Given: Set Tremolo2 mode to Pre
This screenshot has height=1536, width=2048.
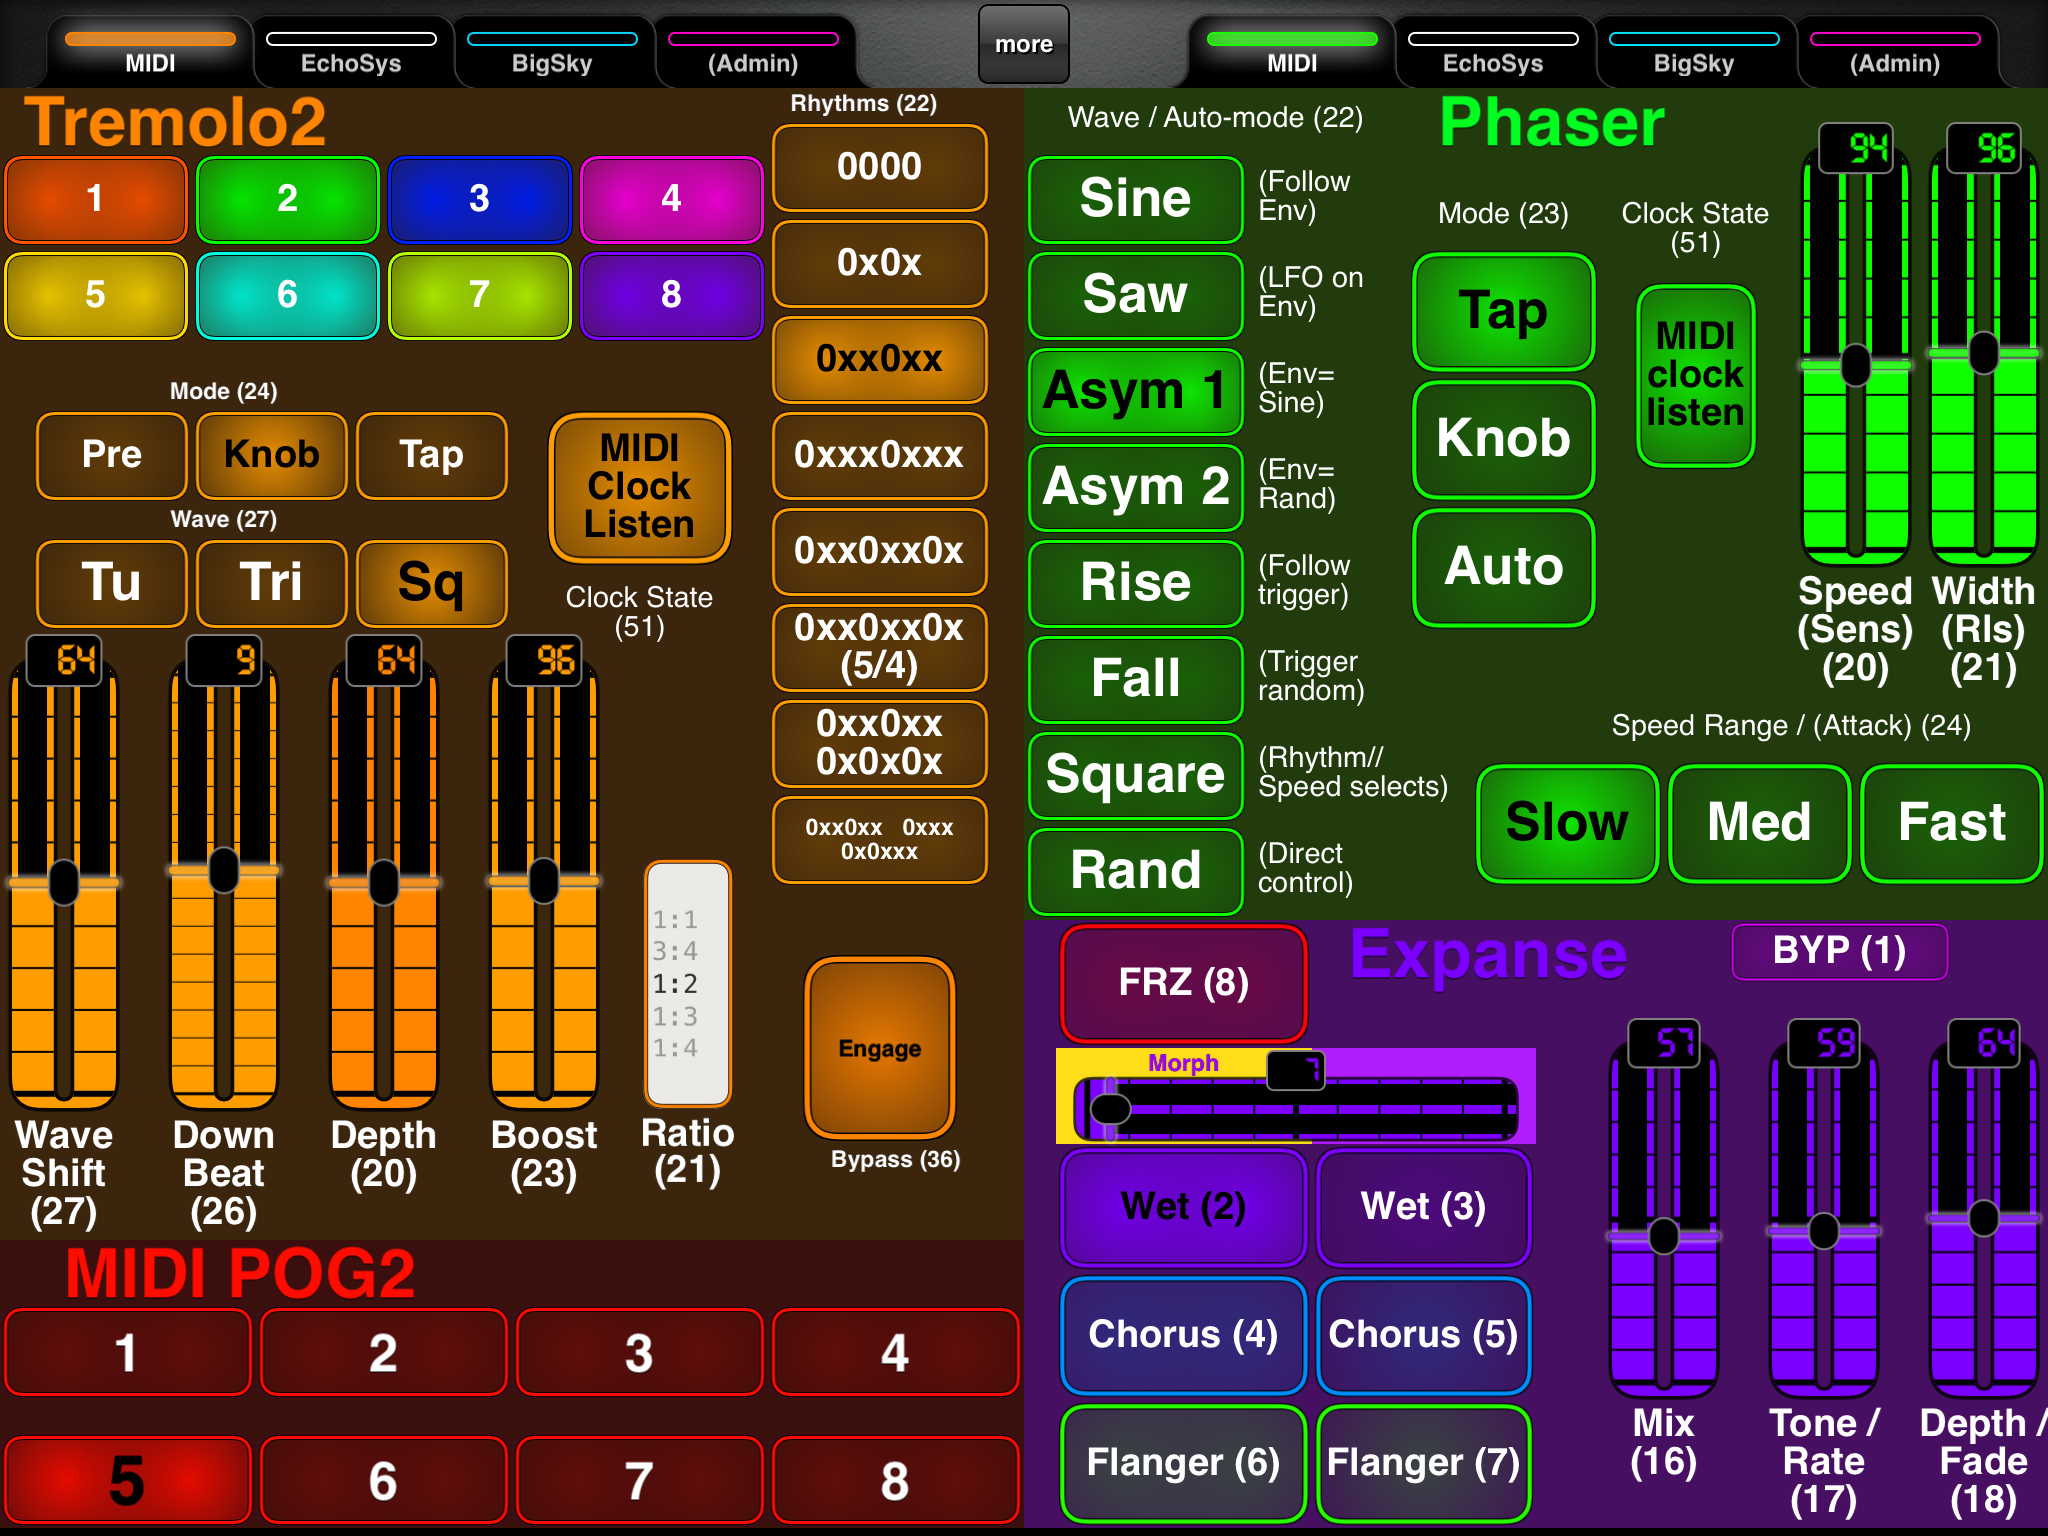Looking at the screenshot, I should [112, 455].
